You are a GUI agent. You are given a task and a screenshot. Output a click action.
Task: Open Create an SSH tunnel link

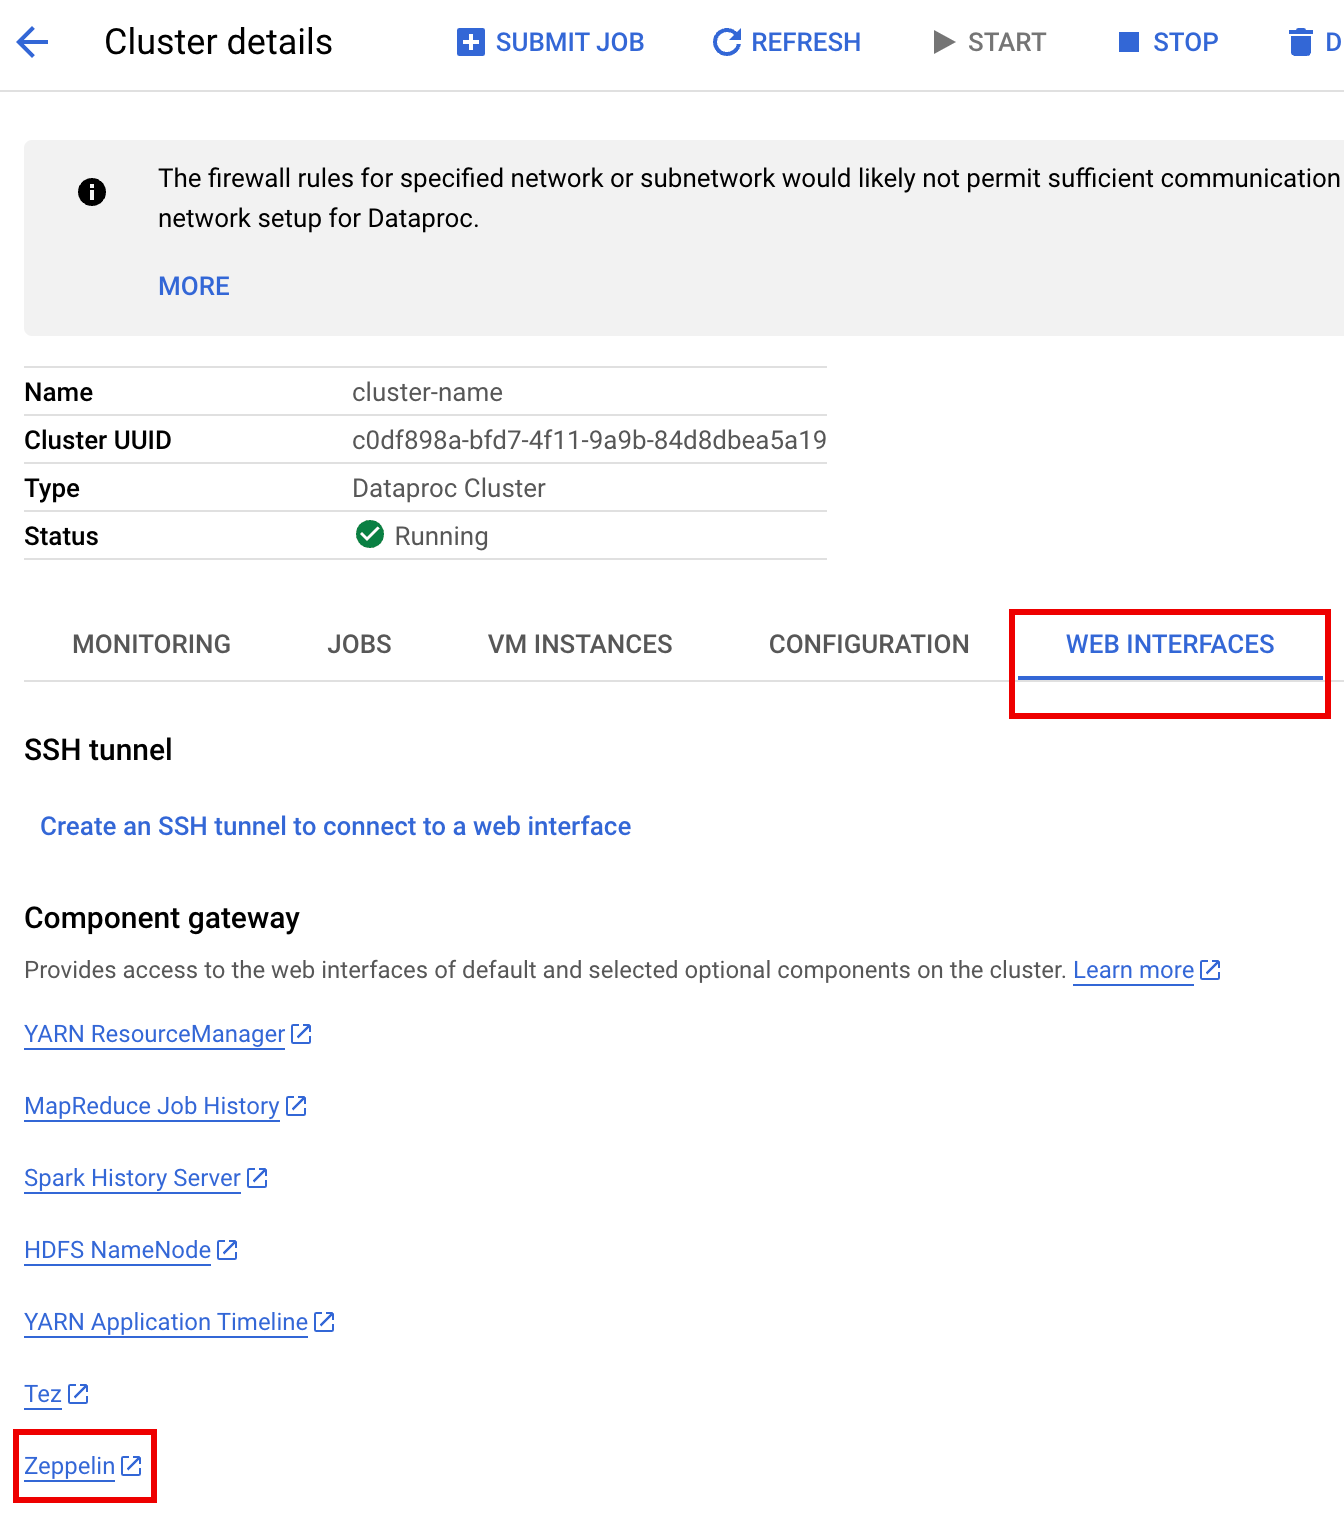[335, 826]
